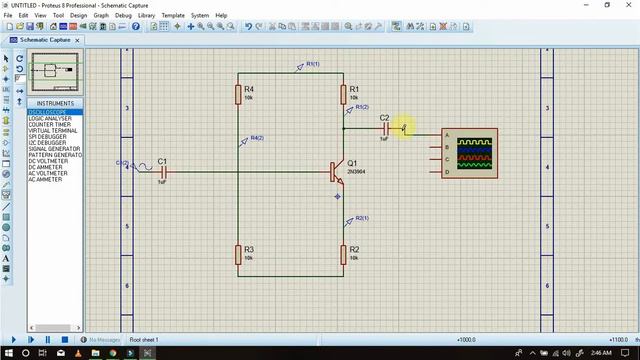640x360 pixels.
Task: Close the Schematic Capture tab
Action: [77, 40]
